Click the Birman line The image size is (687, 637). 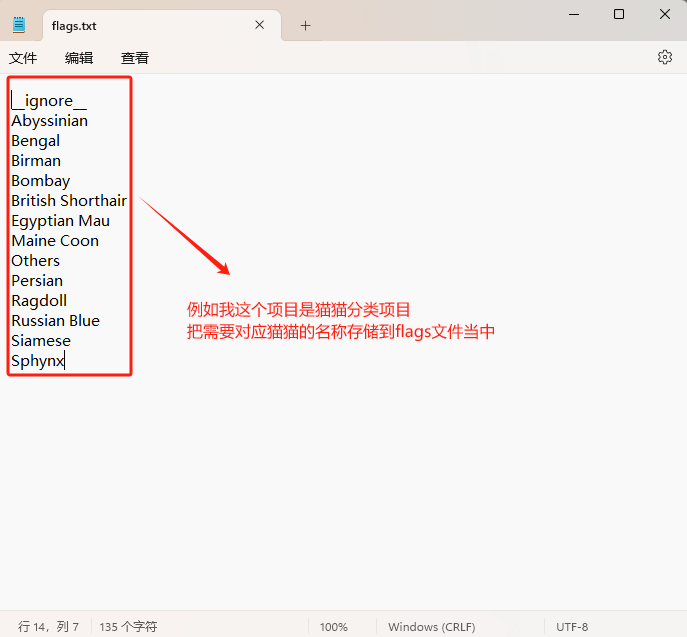[x=36, y=161]
